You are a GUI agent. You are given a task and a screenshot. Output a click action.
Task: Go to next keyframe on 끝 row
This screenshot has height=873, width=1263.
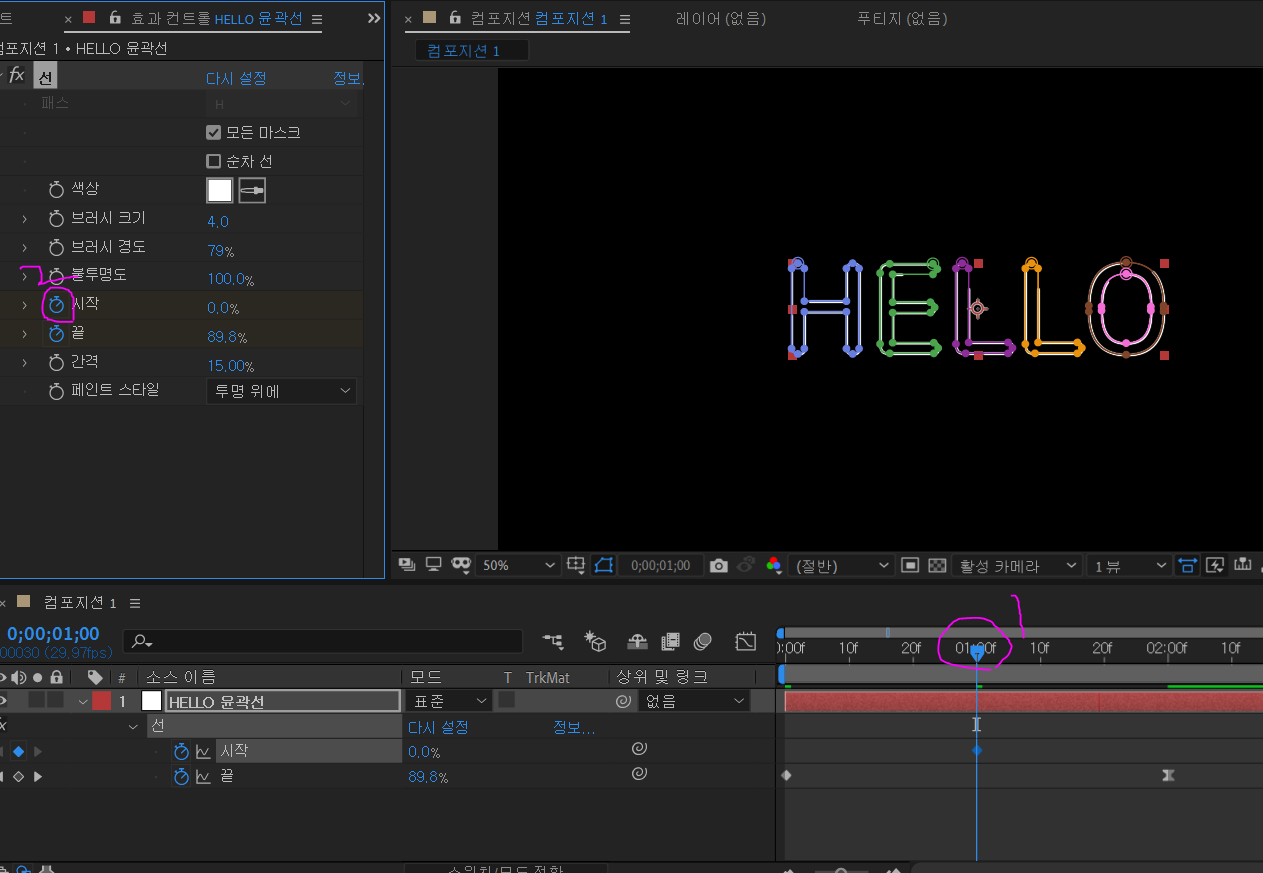coord(38,776)
